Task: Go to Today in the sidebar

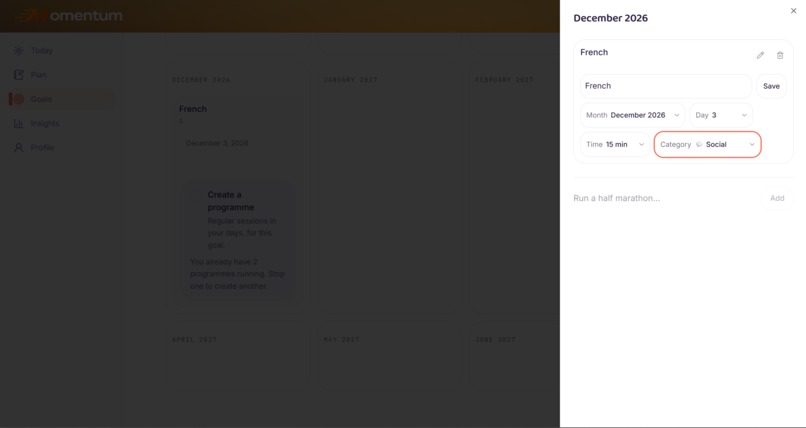Action: [x=42, y=50]
